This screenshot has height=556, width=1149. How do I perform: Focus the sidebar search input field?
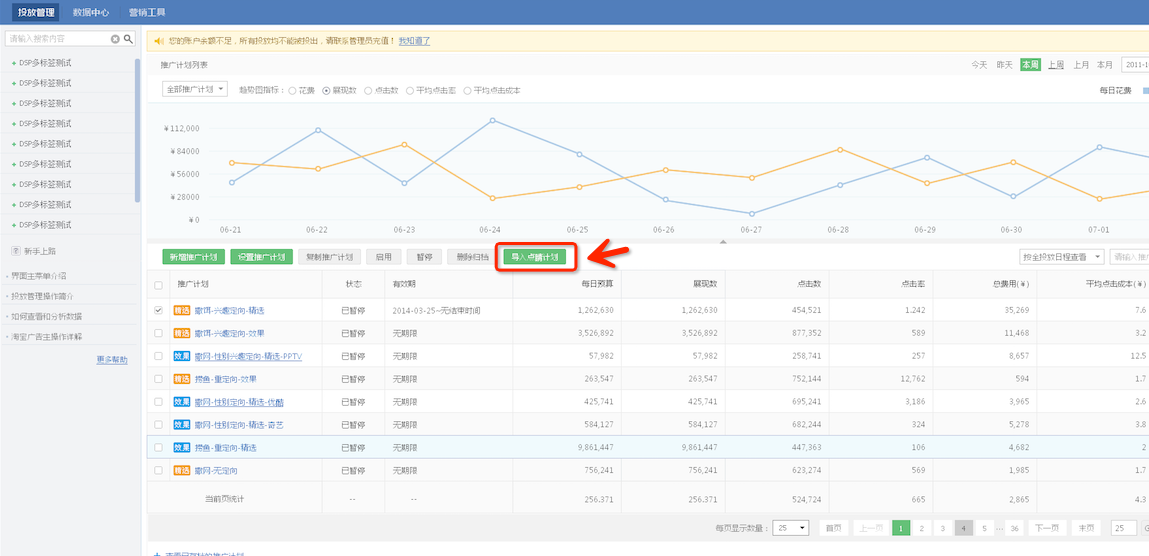(59, 39)
